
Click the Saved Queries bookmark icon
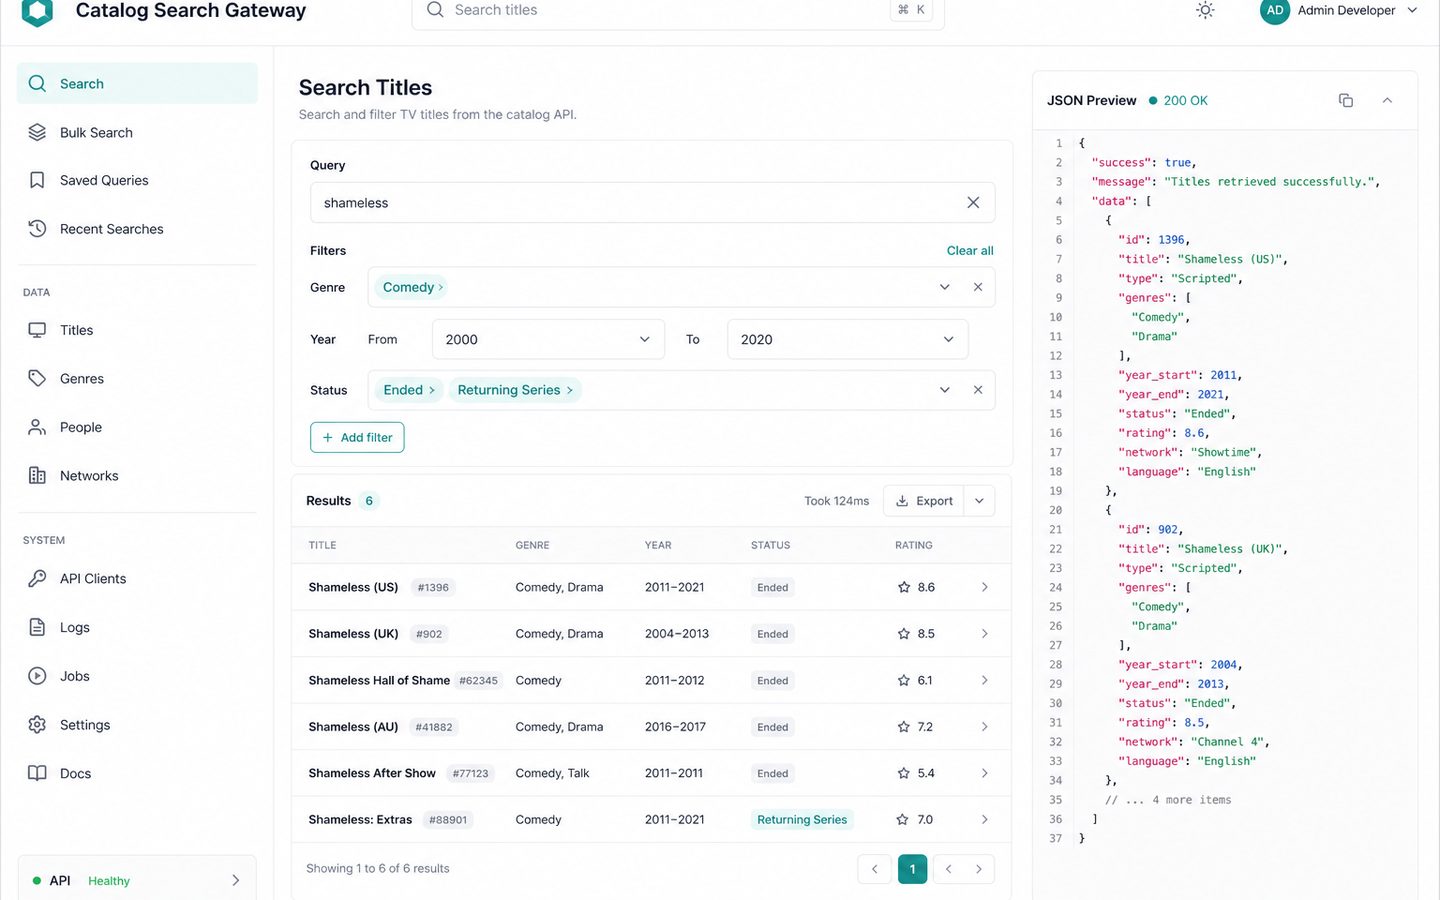tap(37, 180)
